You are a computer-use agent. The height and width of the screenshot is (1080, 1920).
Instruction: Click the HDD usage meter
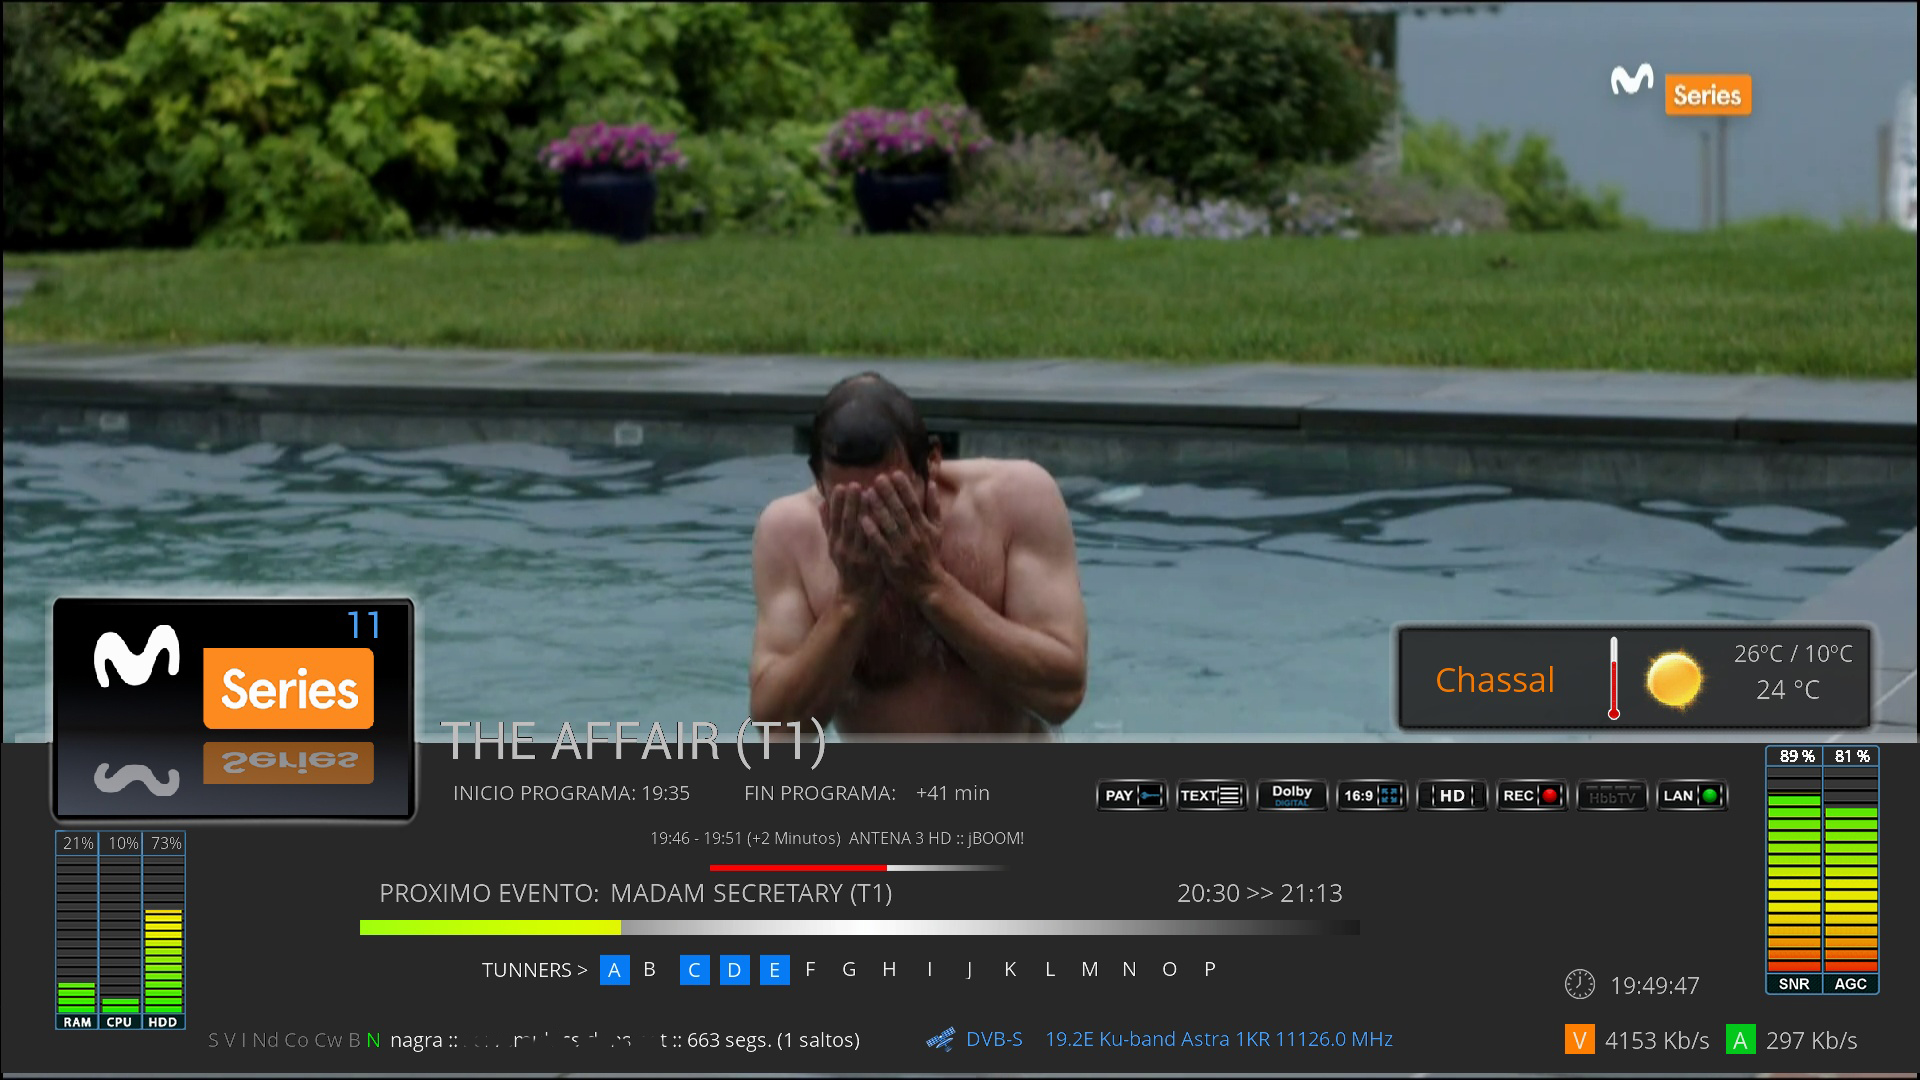point(164,930)
